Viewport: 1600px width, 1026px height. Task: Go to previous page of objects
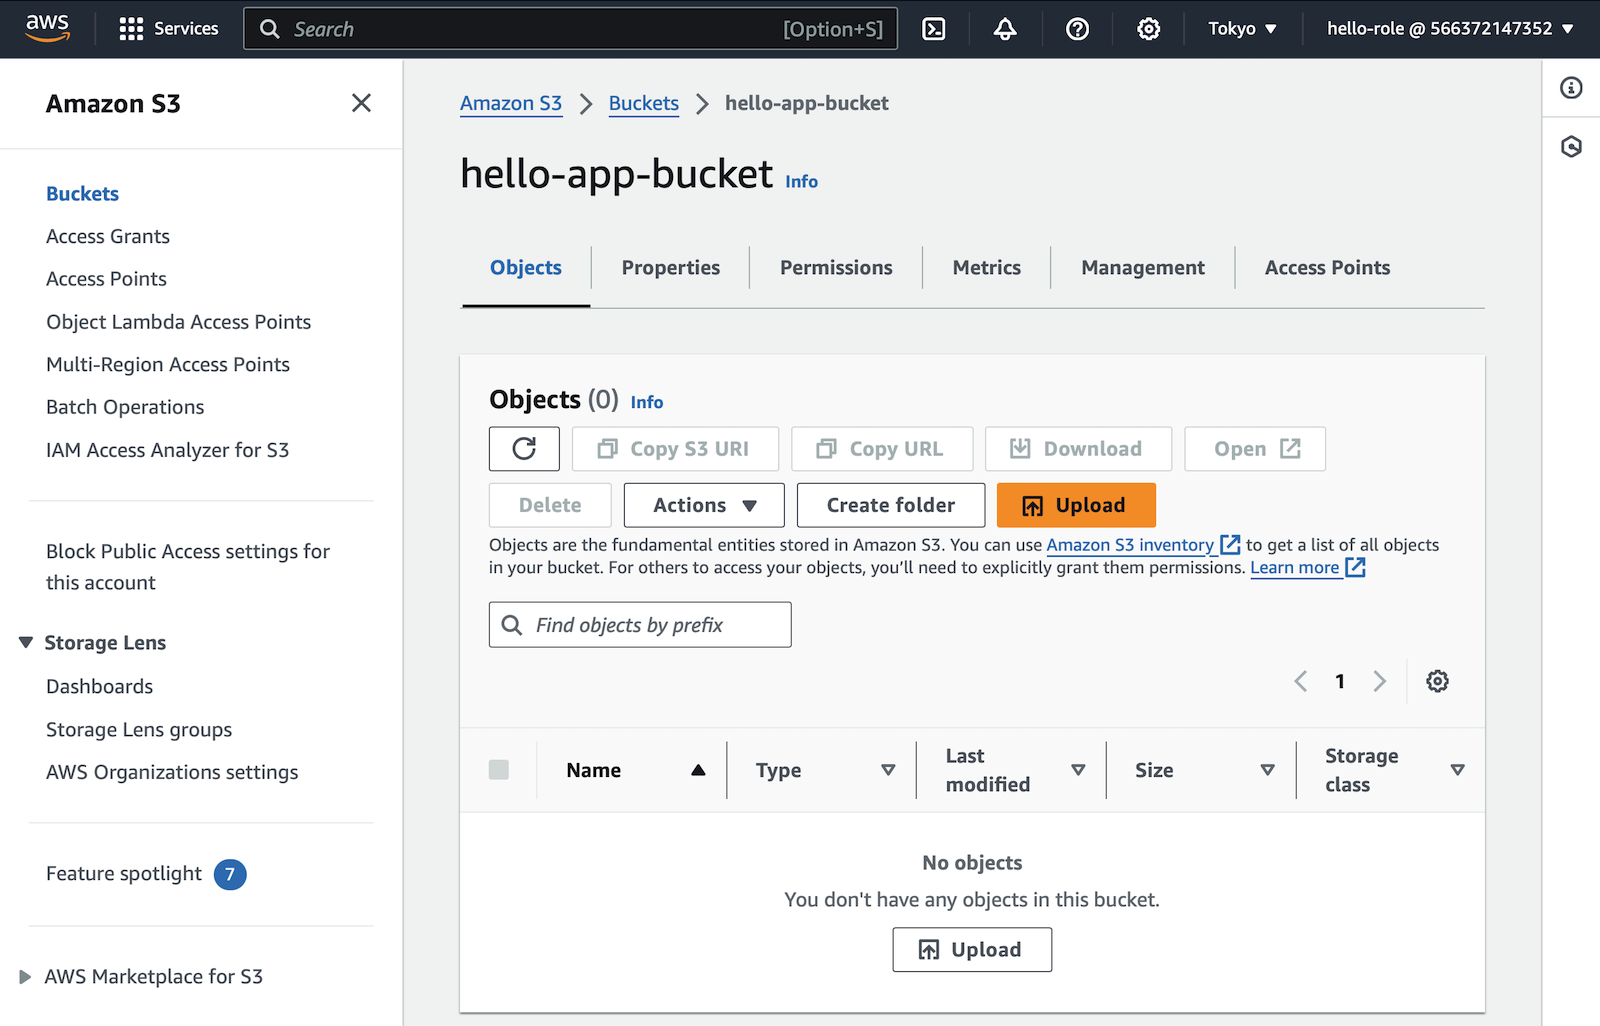coord(1300,681)
